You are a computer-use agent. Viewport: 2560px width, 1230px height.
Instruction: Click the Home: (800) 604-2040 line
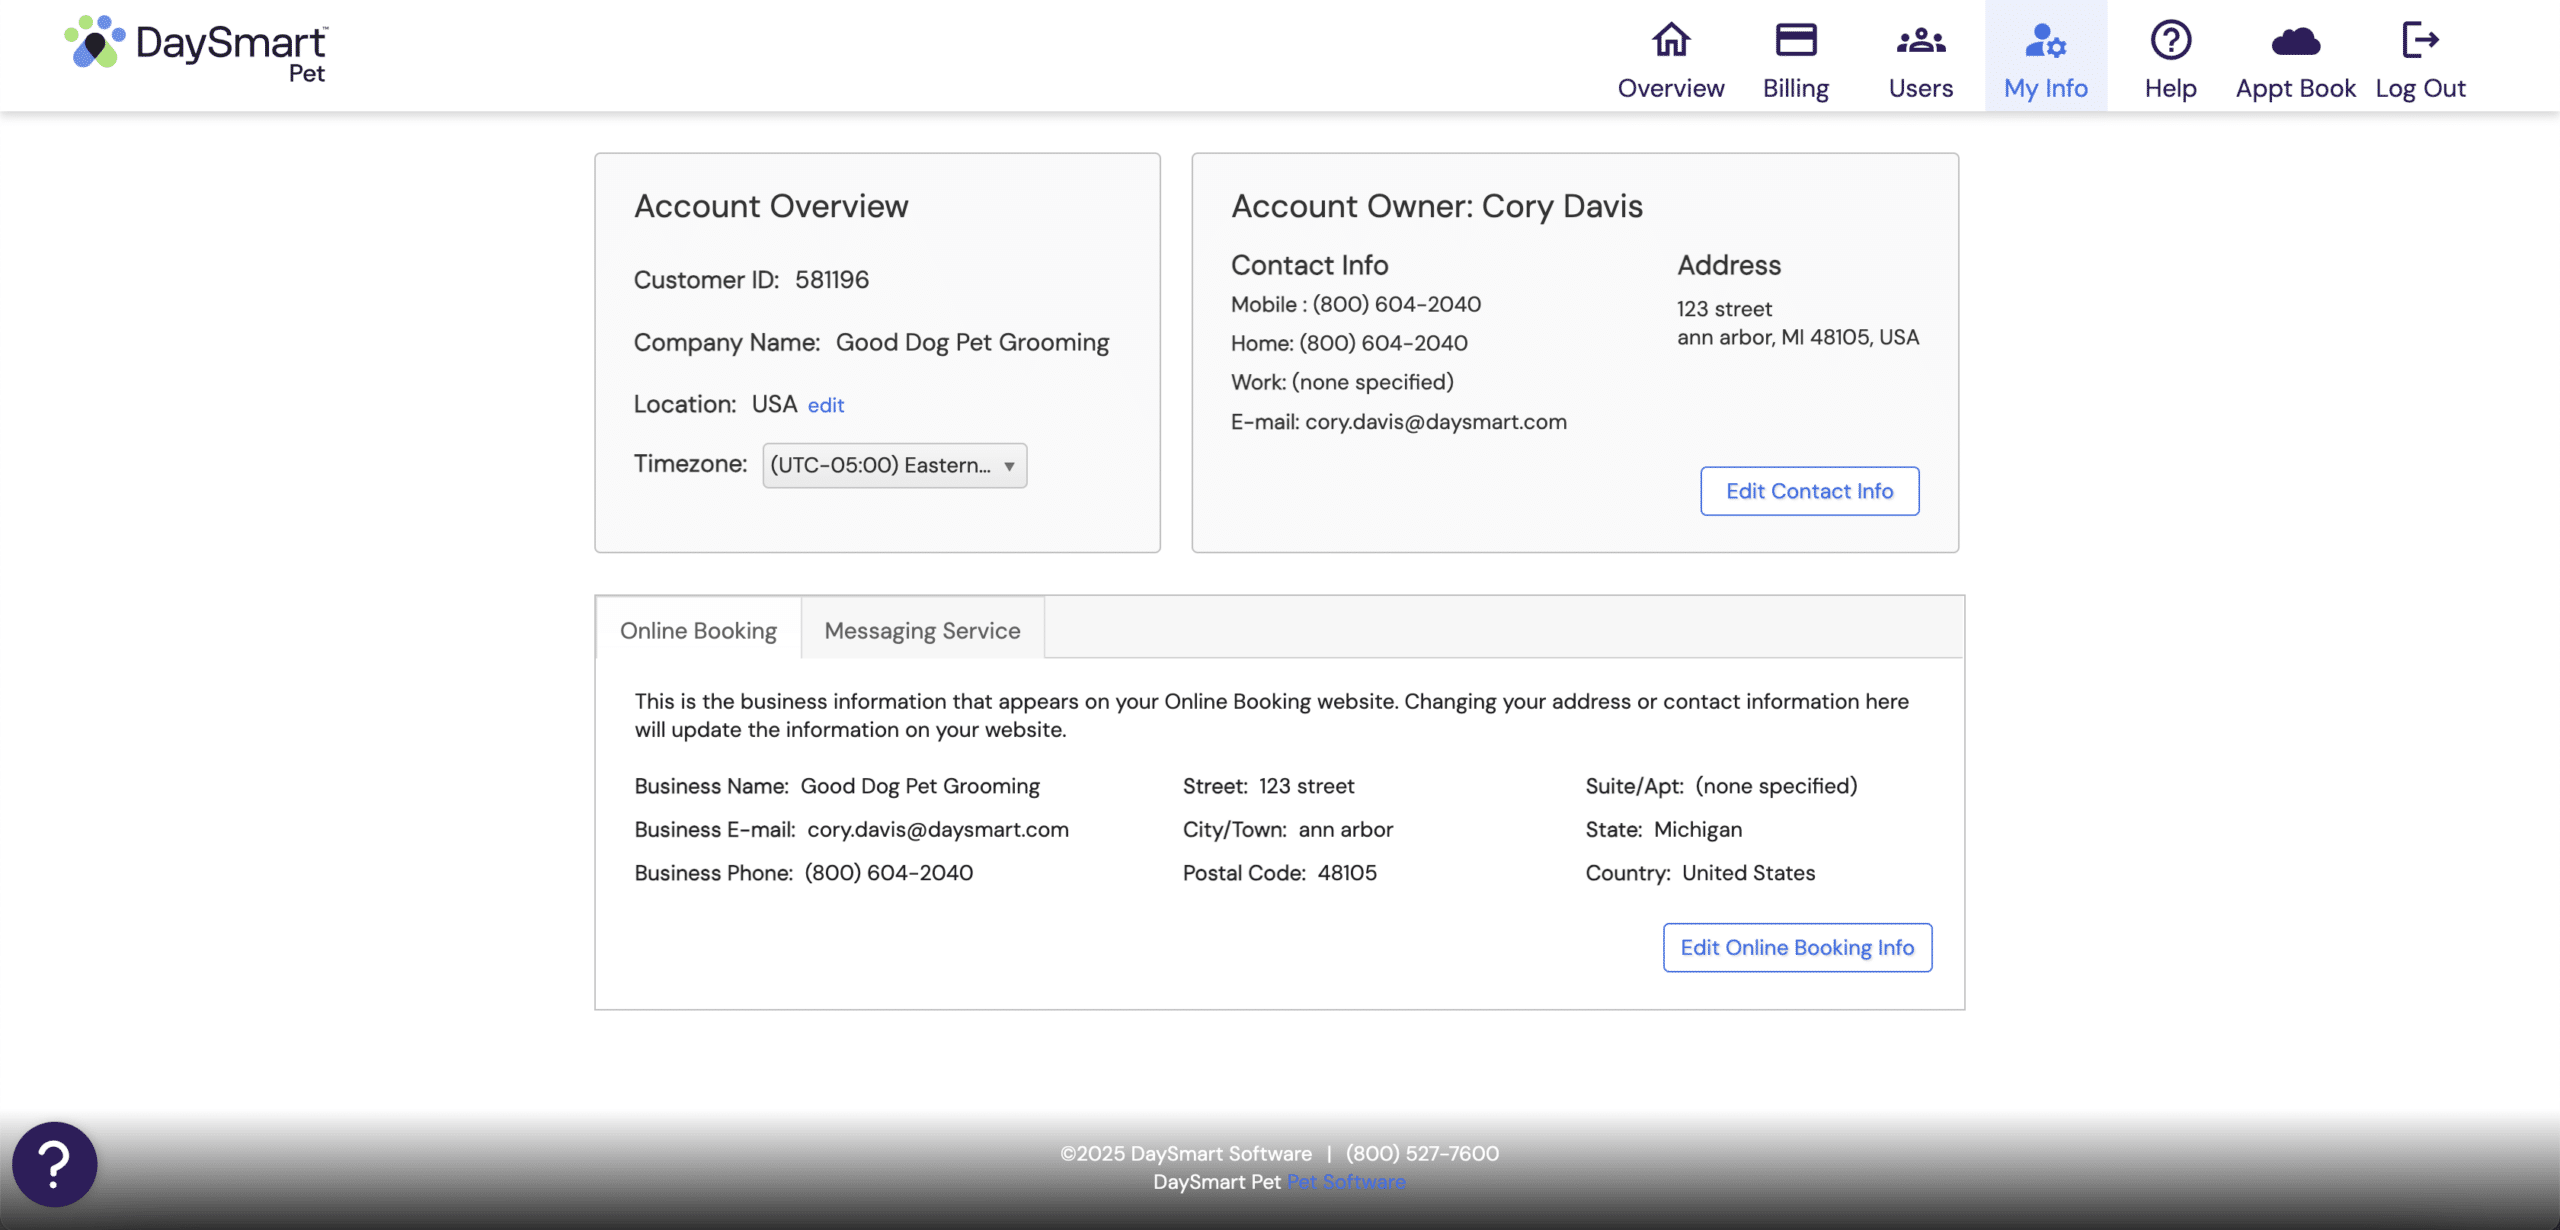click(x=1349, y=343)
